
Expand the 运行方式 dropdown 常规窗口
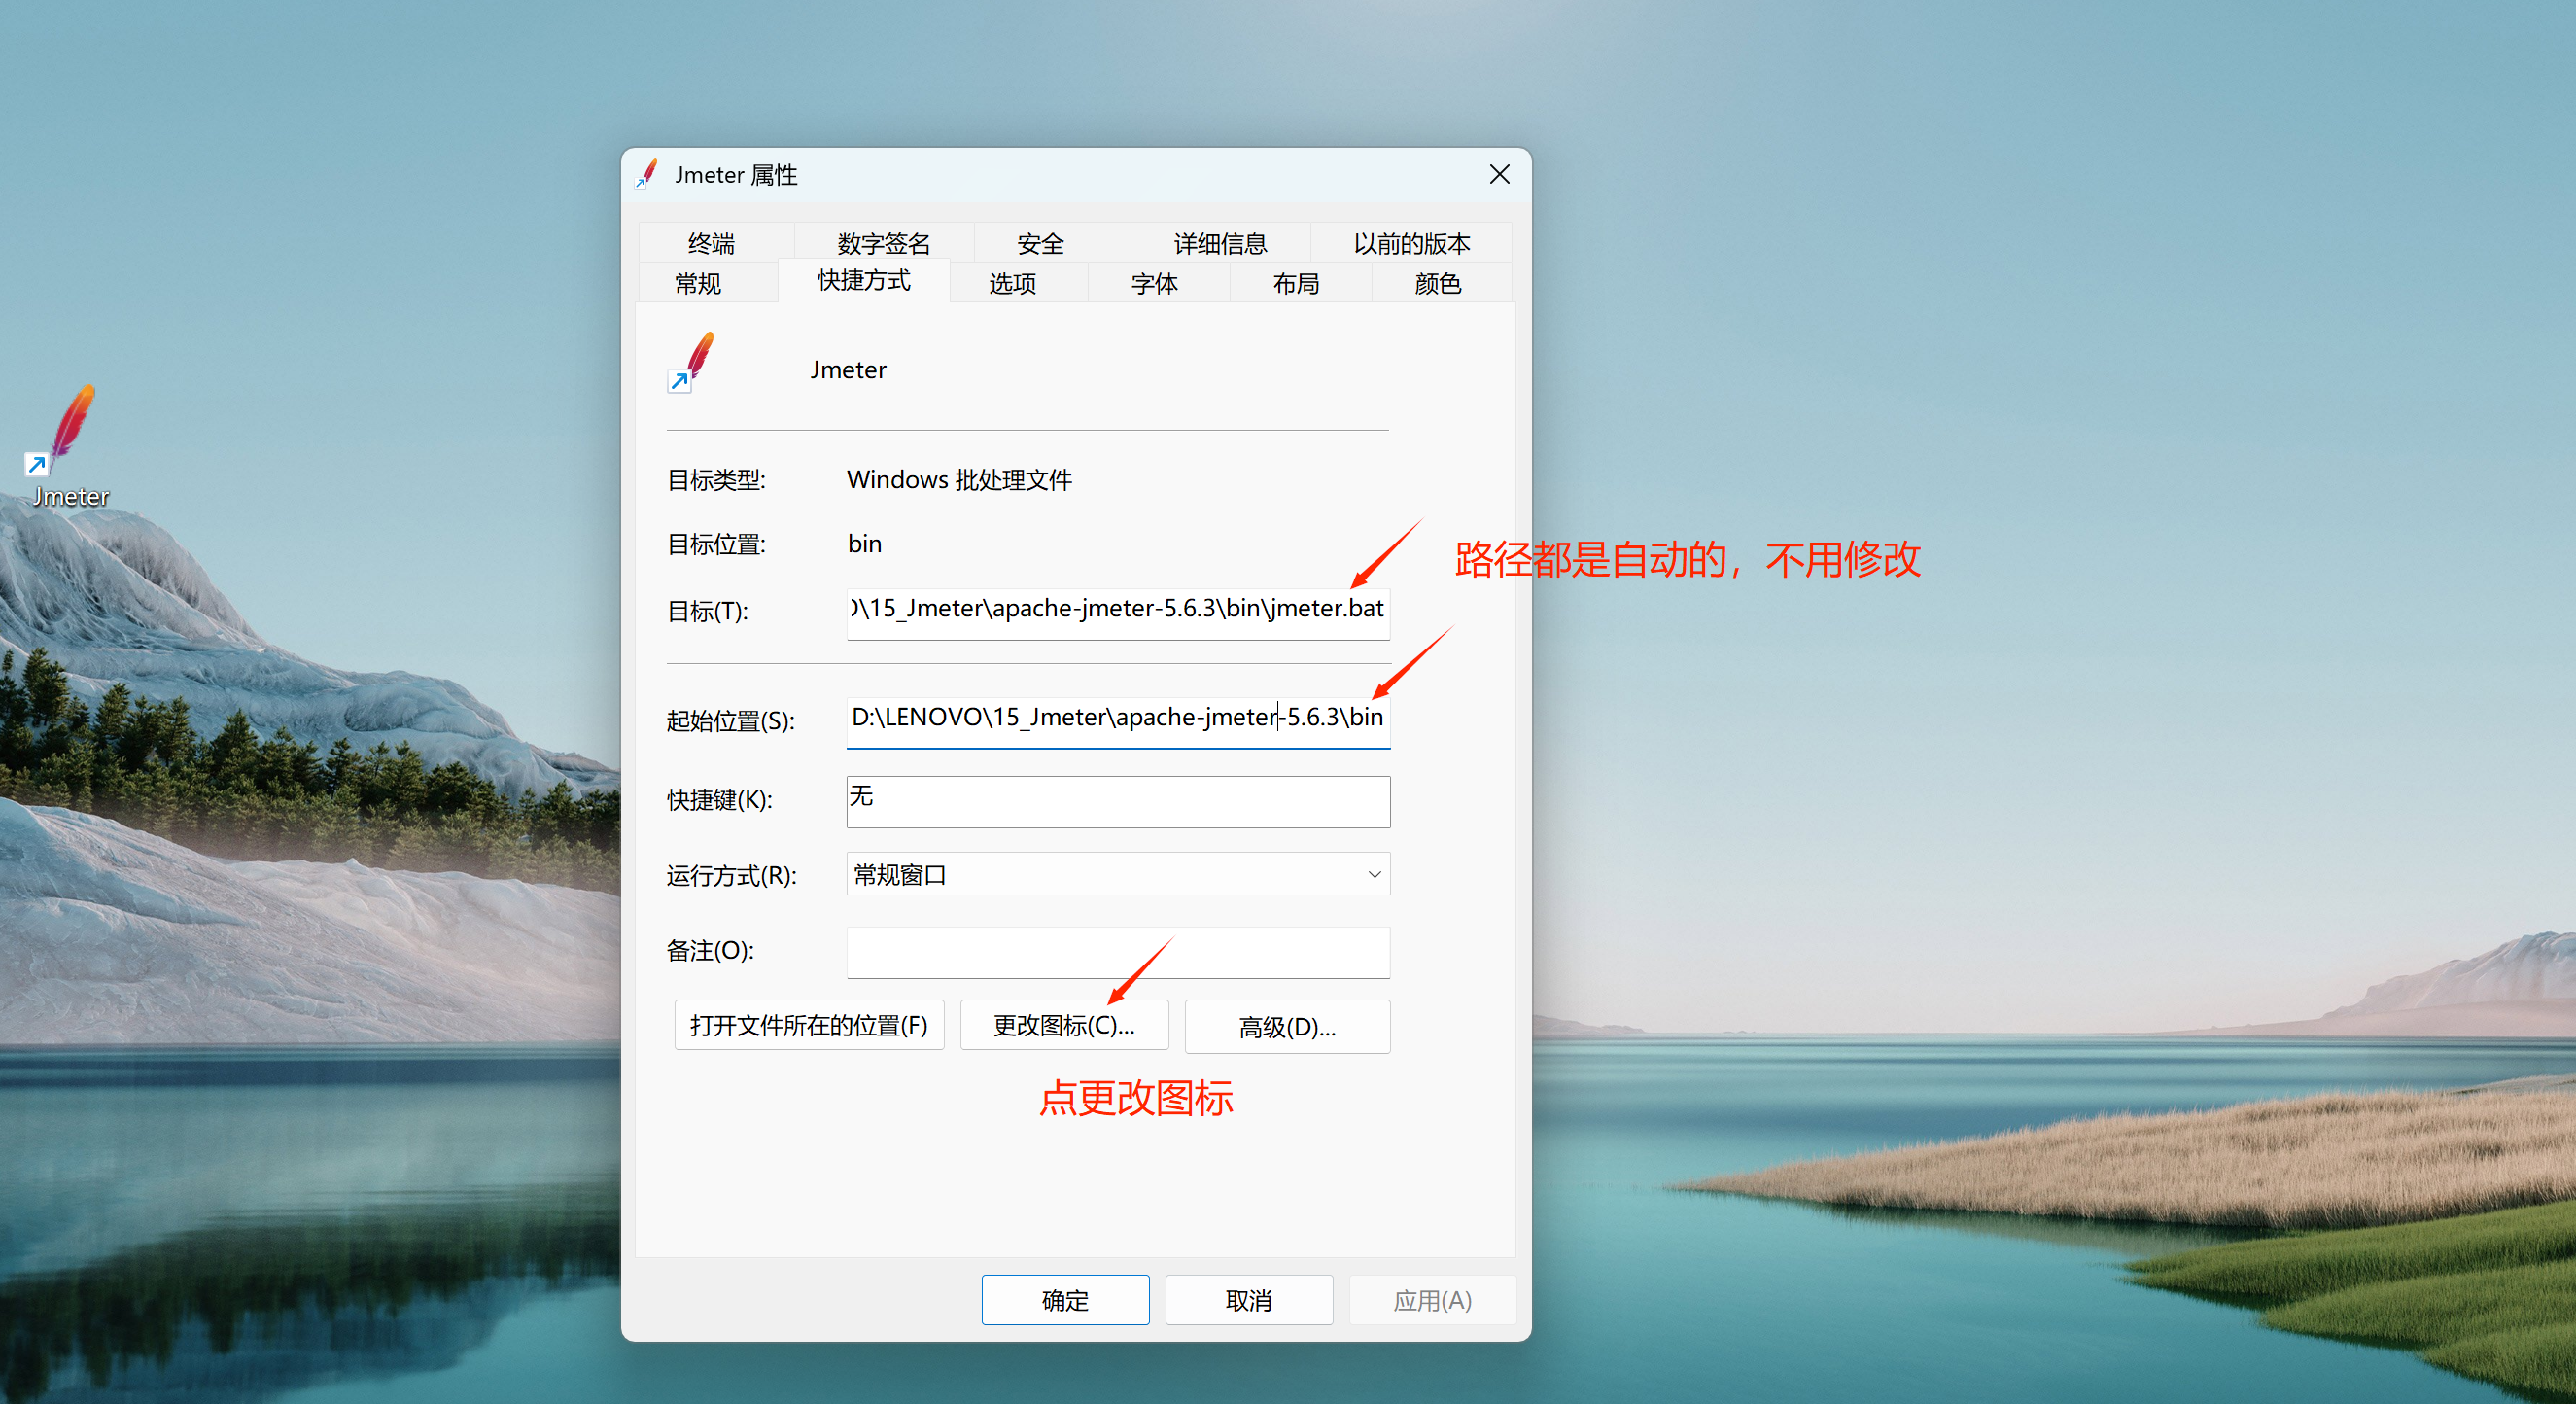1118,874
